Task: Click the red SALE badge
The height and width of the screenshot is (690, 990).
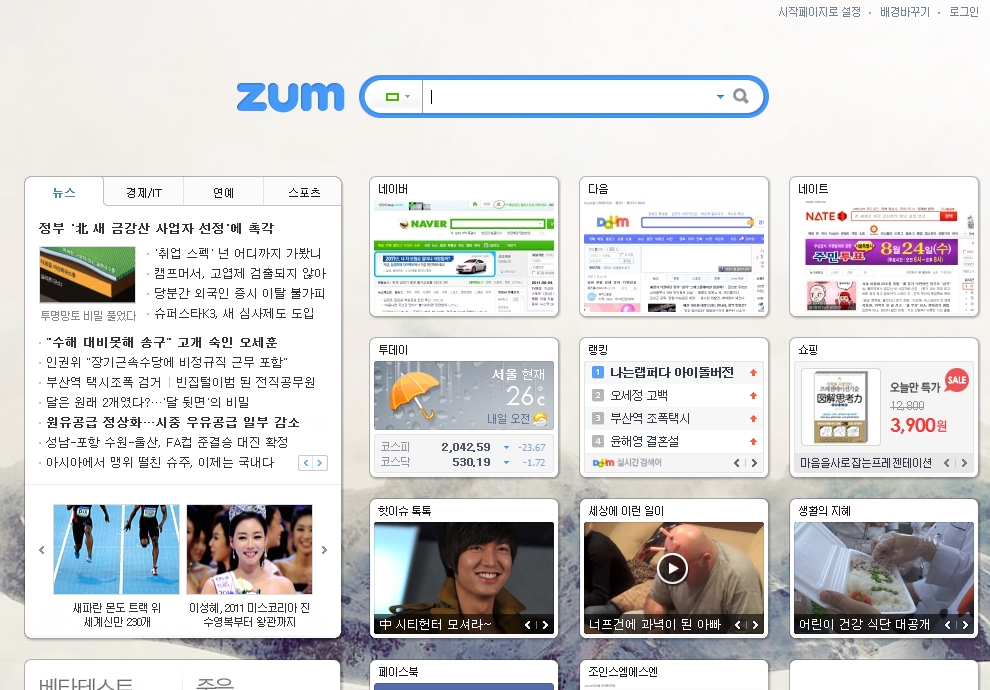Action: (957, 379)
